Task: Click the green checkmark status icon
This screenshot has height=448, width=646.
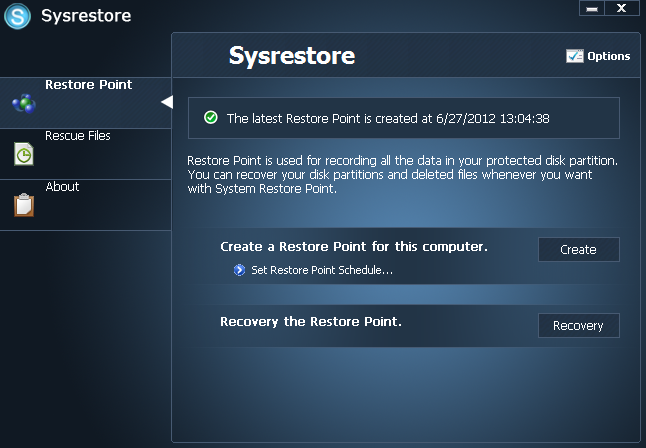Action: tap(210, 118)
